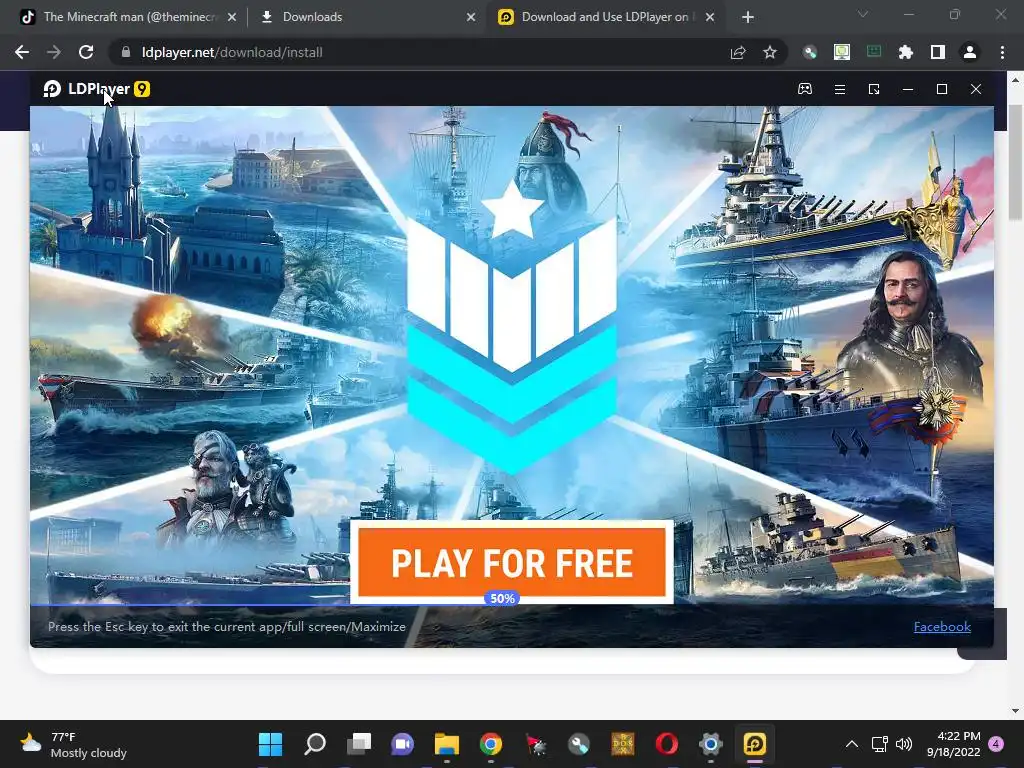This screenshot has width=1024, height=768.
Task: Open a new browser tab
Action: 748,18
